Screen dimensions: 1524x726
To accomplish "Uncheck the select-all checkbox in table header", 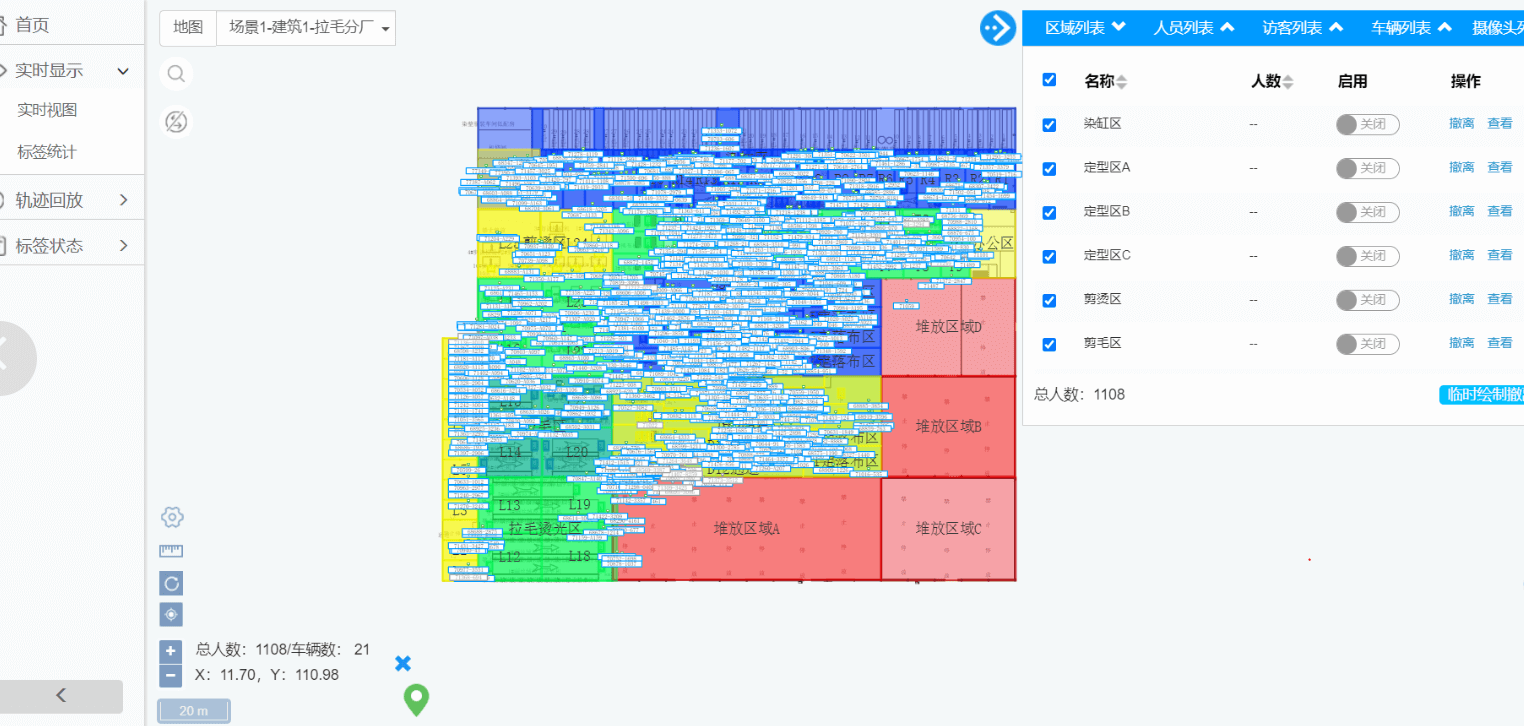I will pyautogui.click(x=1049, y=80).
